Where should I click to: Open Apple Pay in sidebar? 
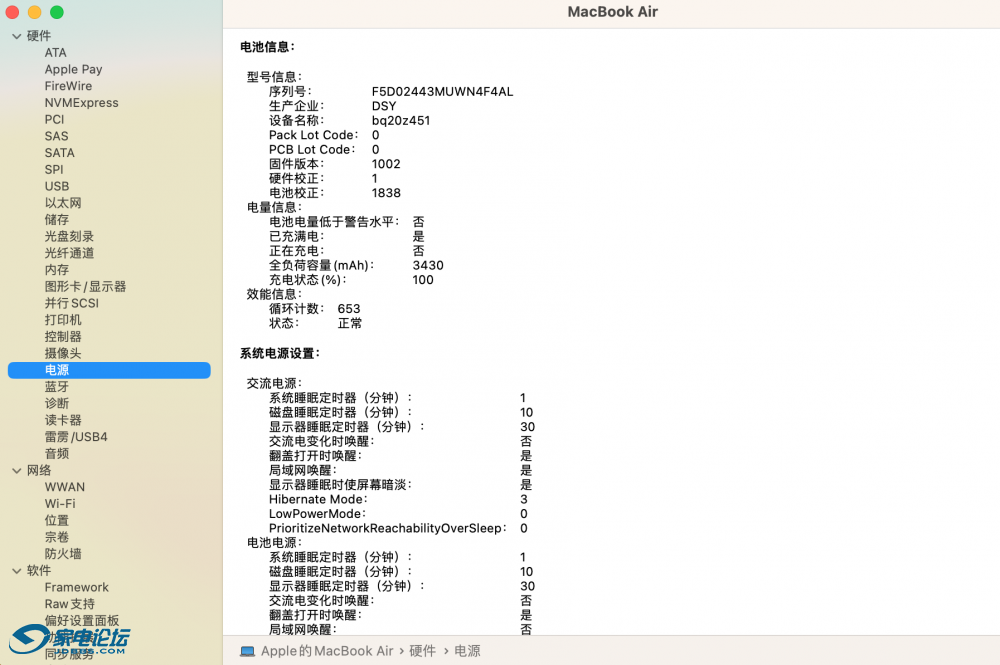73,69
